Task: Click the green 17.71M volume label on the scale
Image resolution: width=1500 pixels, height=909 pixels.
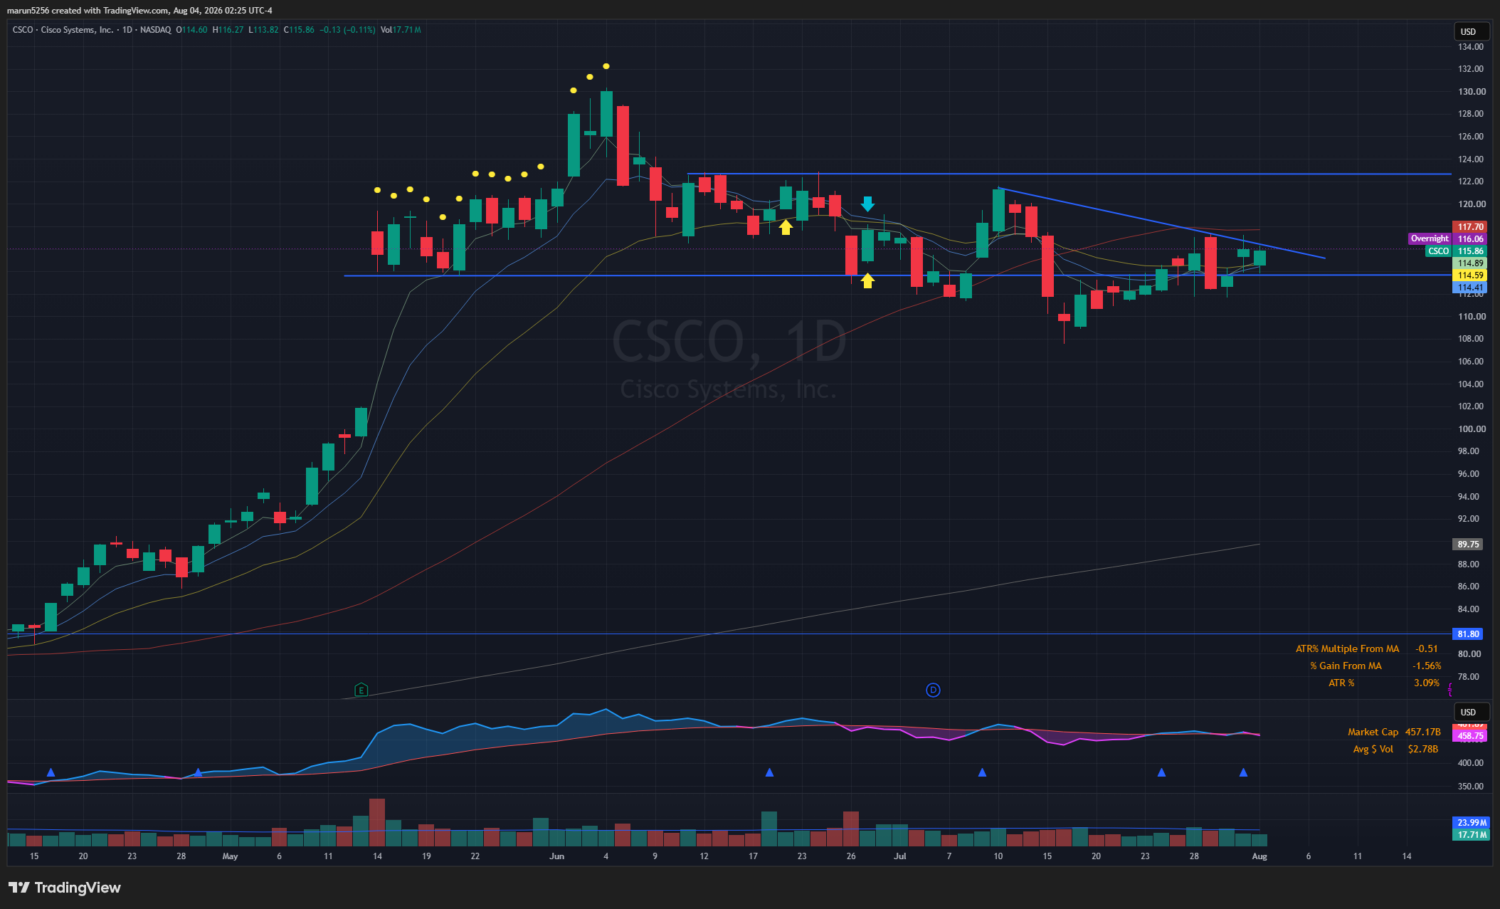Action: [x=1471, y=834]
